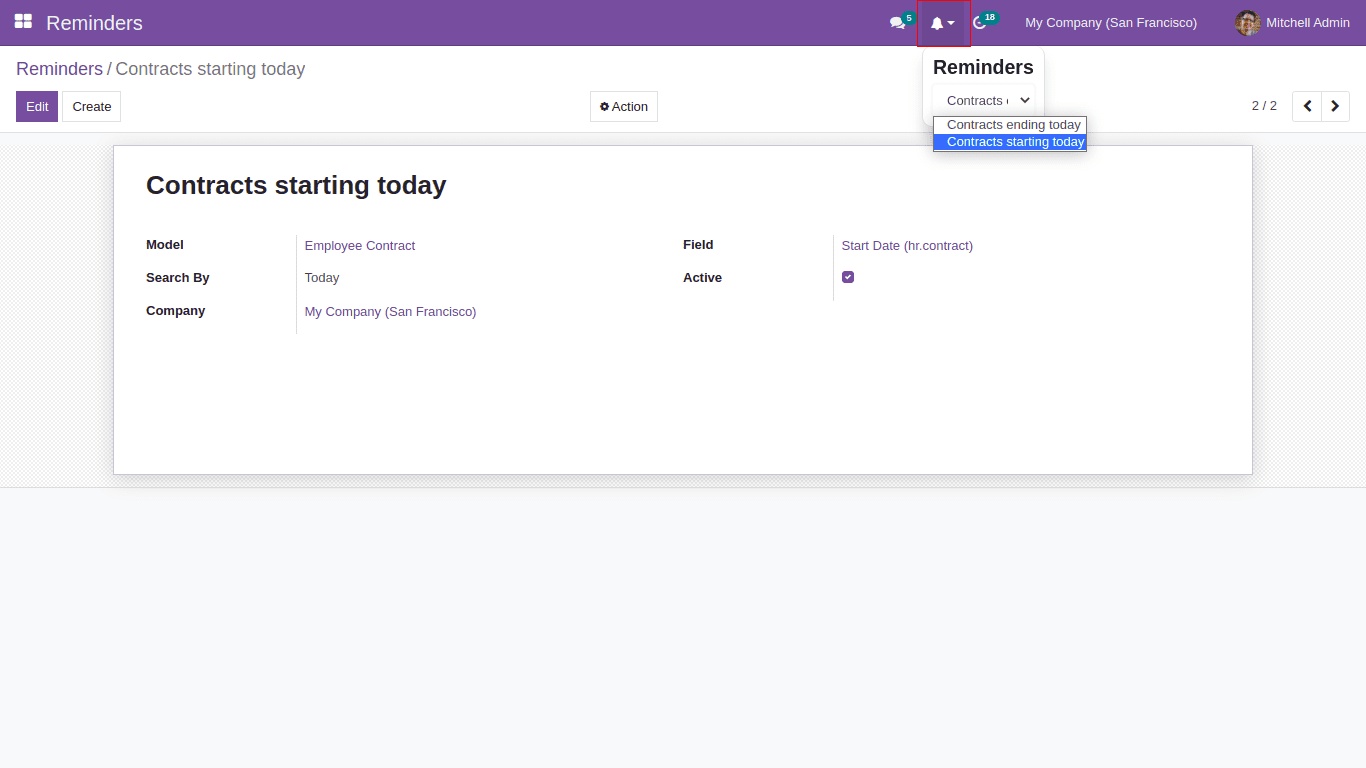Select Contracts ending today from dropdown
This screenshot has width=1366, height=768.
click(1010, 124)
